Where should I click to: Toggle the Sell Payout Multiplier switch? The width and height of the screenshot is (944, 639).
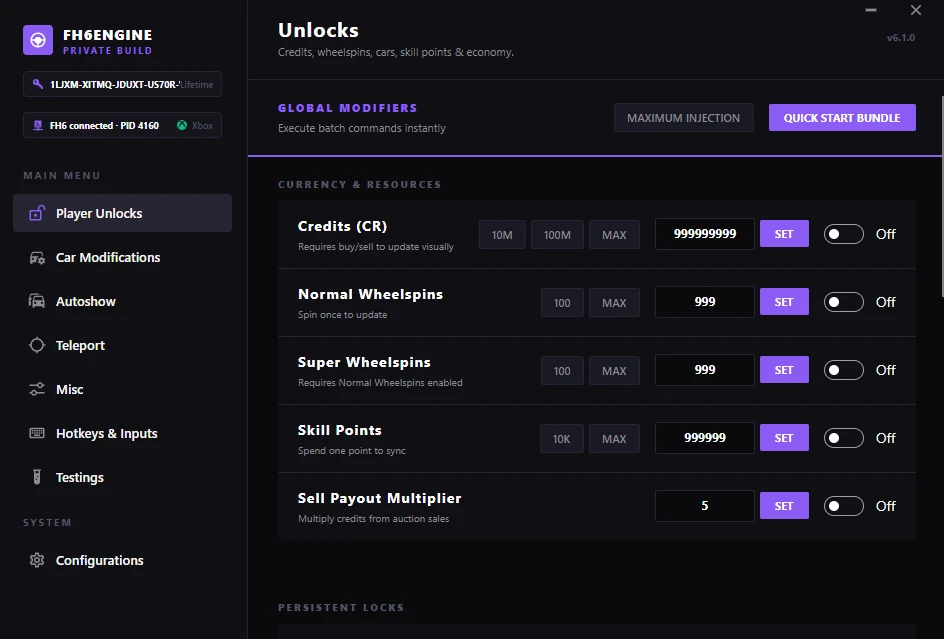(843, 506)
